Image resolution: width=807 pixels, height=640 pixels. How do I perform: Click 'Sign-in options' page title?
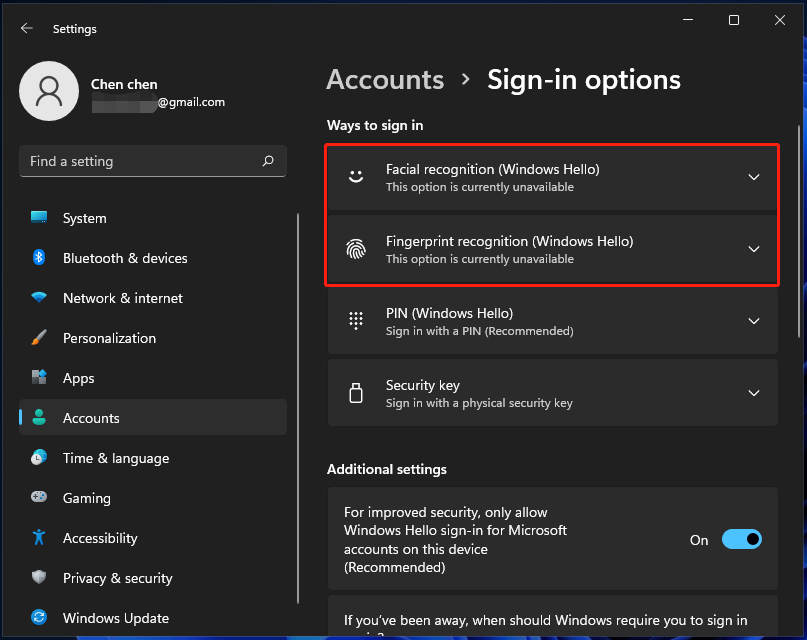pyautogui.click(x=584, y=80)
